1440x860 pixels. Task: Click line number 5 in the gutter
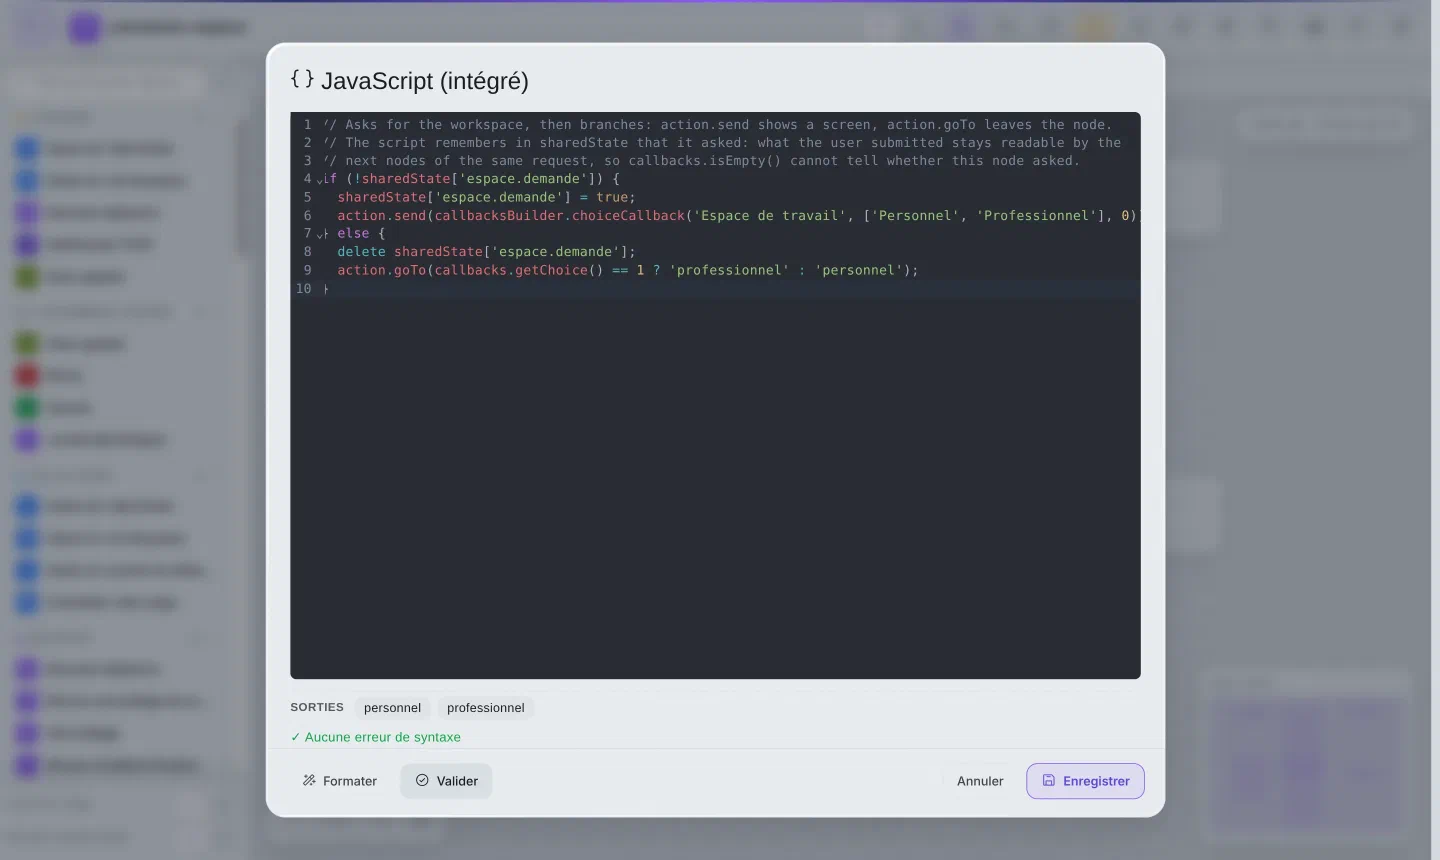click(307, 197)
